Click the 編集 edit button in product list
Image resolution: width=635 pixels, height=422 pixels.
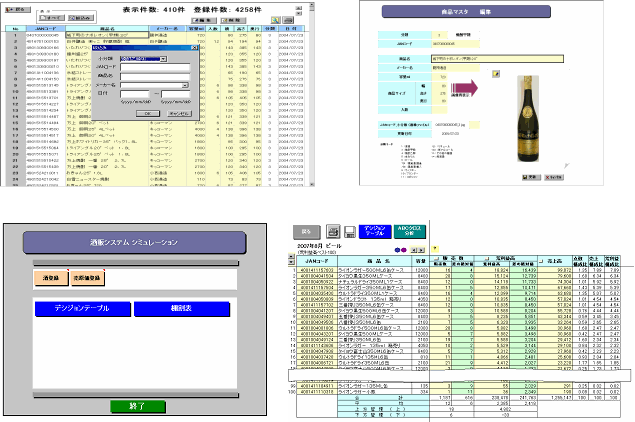point(204,20)
